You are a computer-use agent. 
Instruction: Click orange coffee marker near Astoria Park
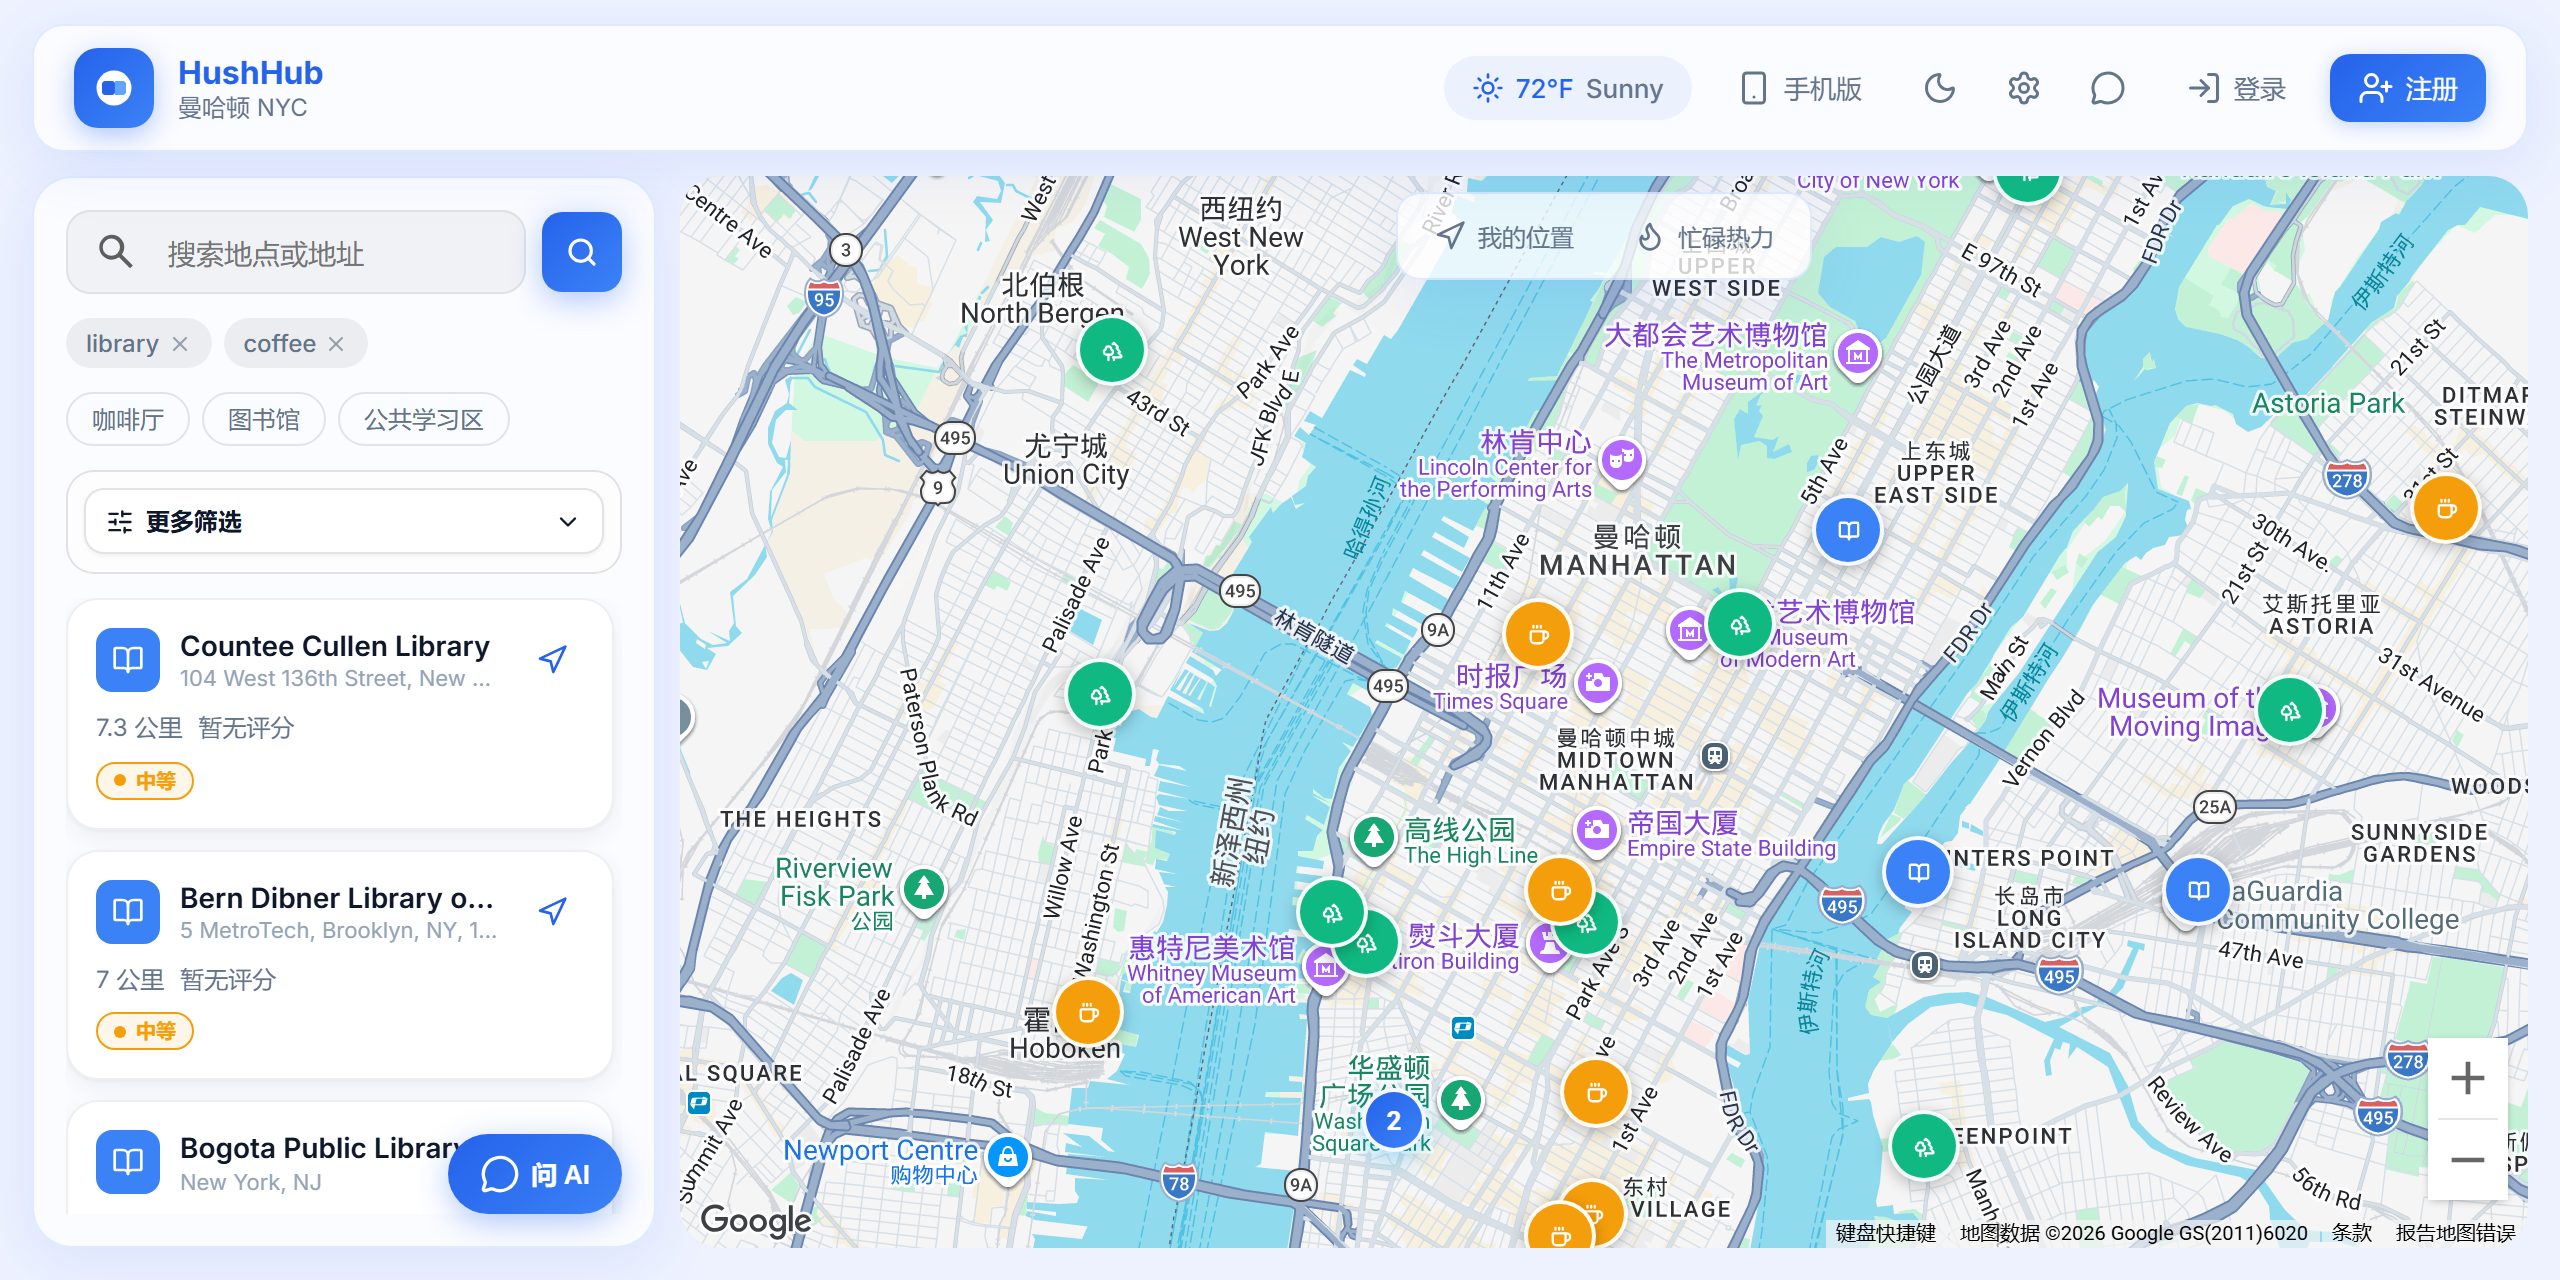pos(2445,508)
